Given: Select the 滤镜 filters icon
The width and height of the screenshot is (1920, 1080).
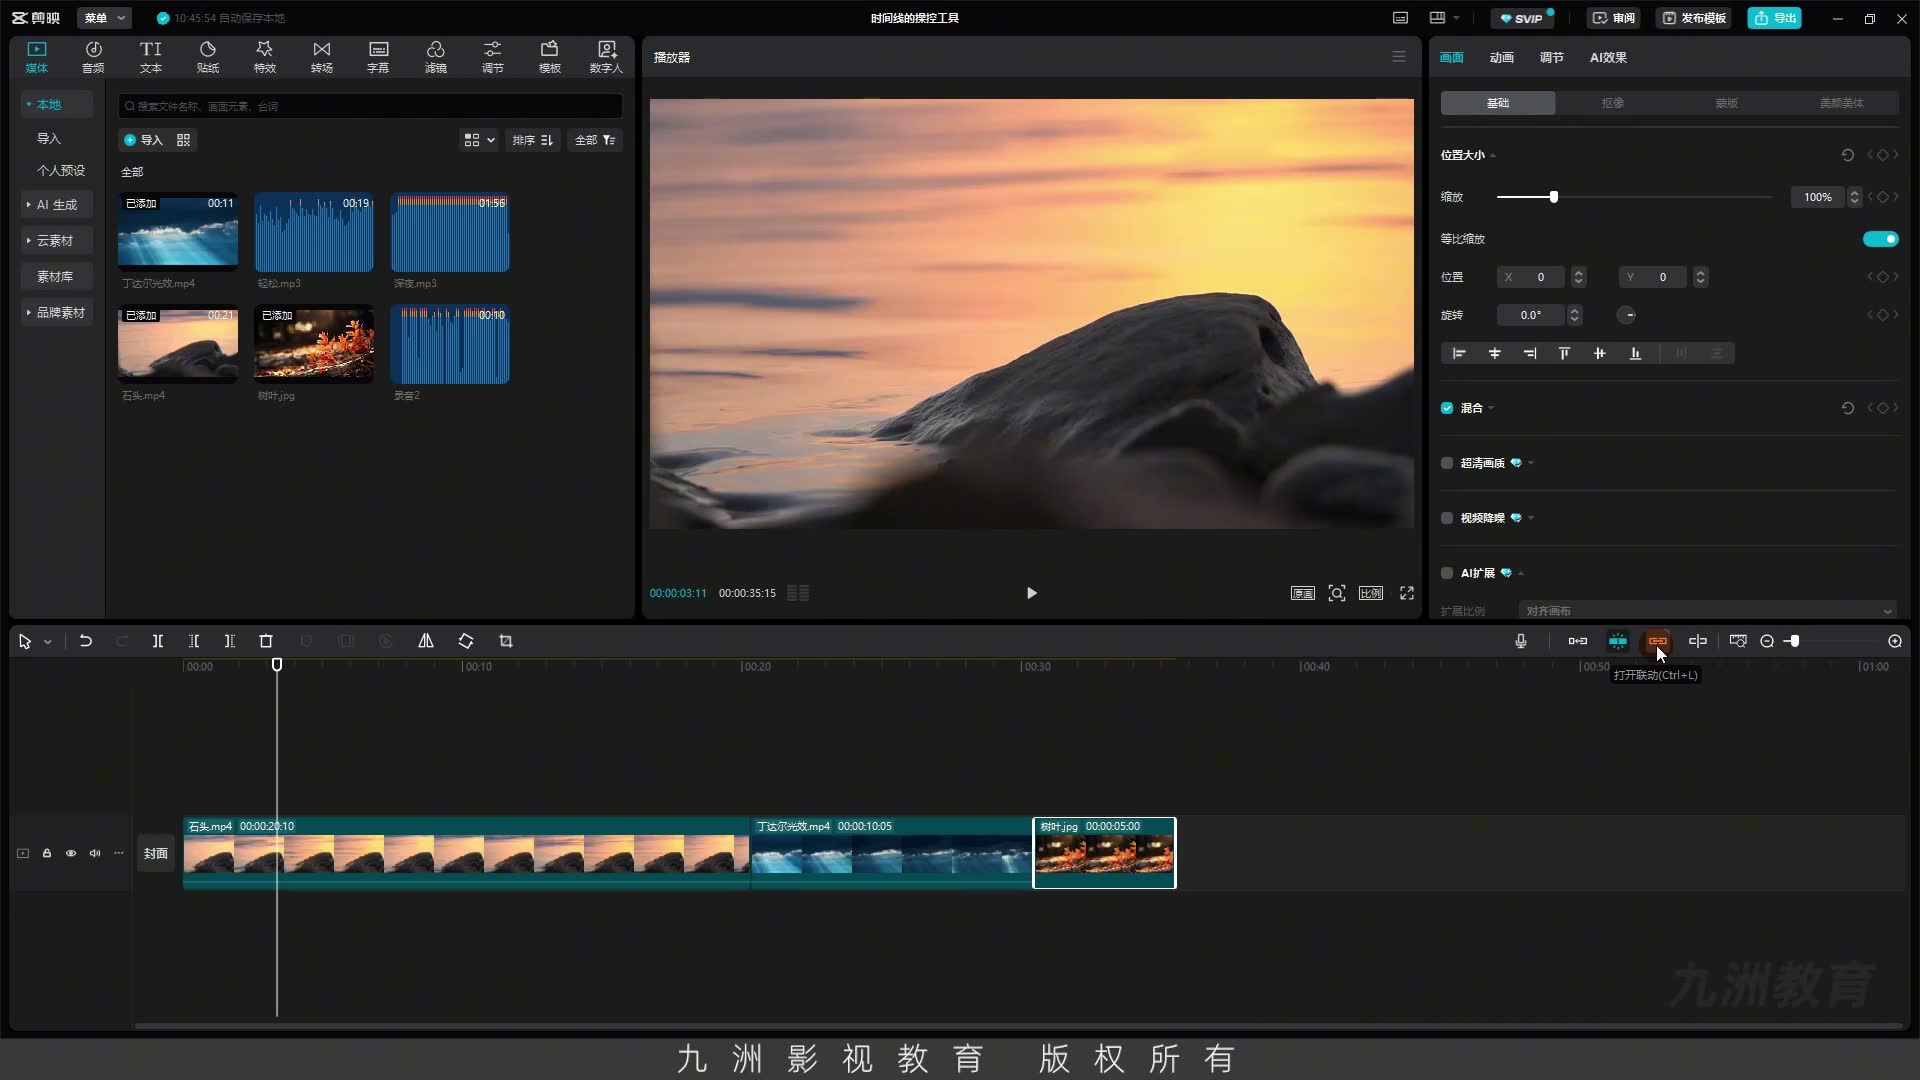Looking at the screenshot, I should 435,57.
